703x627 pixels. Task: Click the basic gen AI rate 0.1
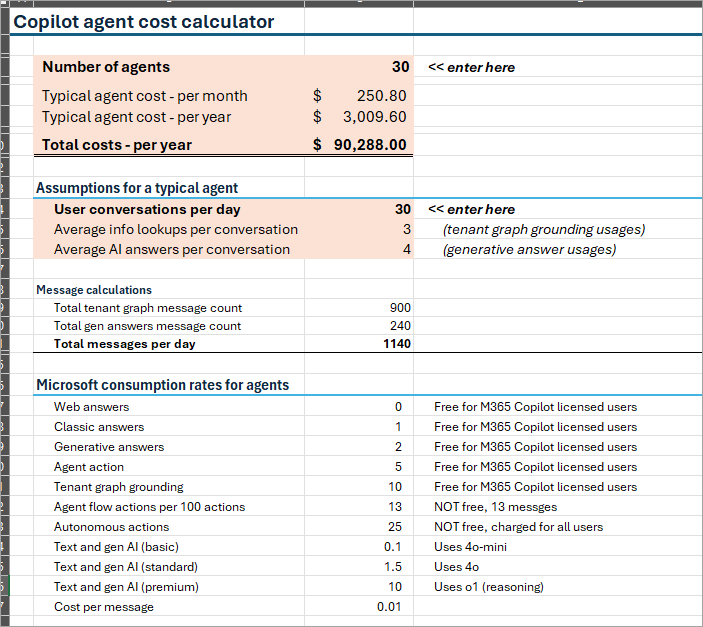pos(393,547)
